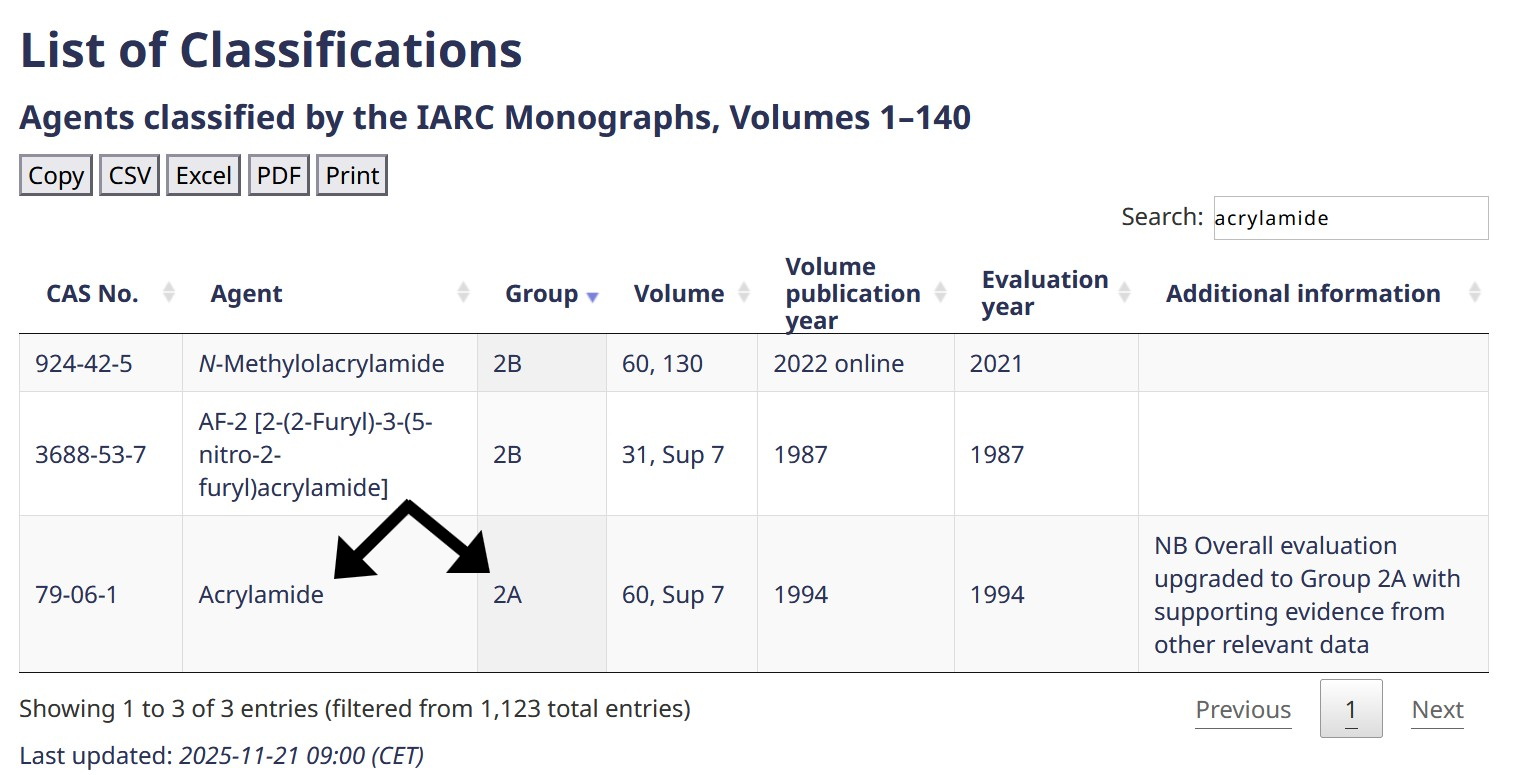Image resolution: width=1530 pixels, height=775 pixels.
Task: Select the Acrylamide agent cell
Action: tap(261, 595)
